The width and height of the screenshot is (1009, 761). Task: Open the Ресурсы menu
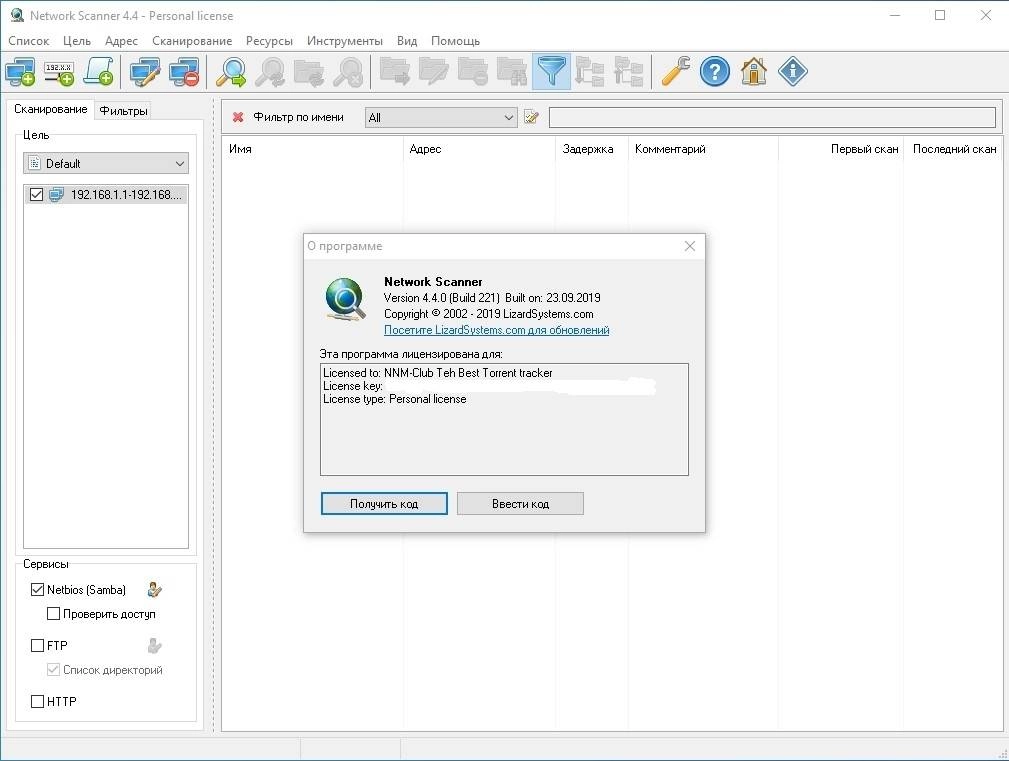pos(269,41)
